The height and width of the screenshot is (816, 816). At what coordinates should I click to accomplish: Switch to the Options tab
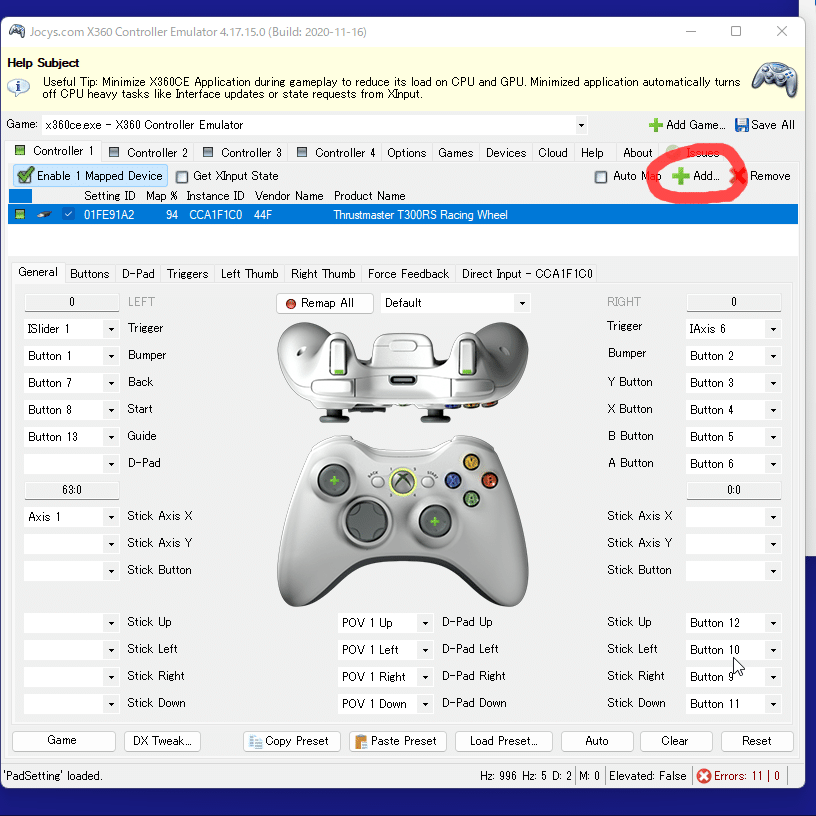pyautogui.click(x=406, y=153)
